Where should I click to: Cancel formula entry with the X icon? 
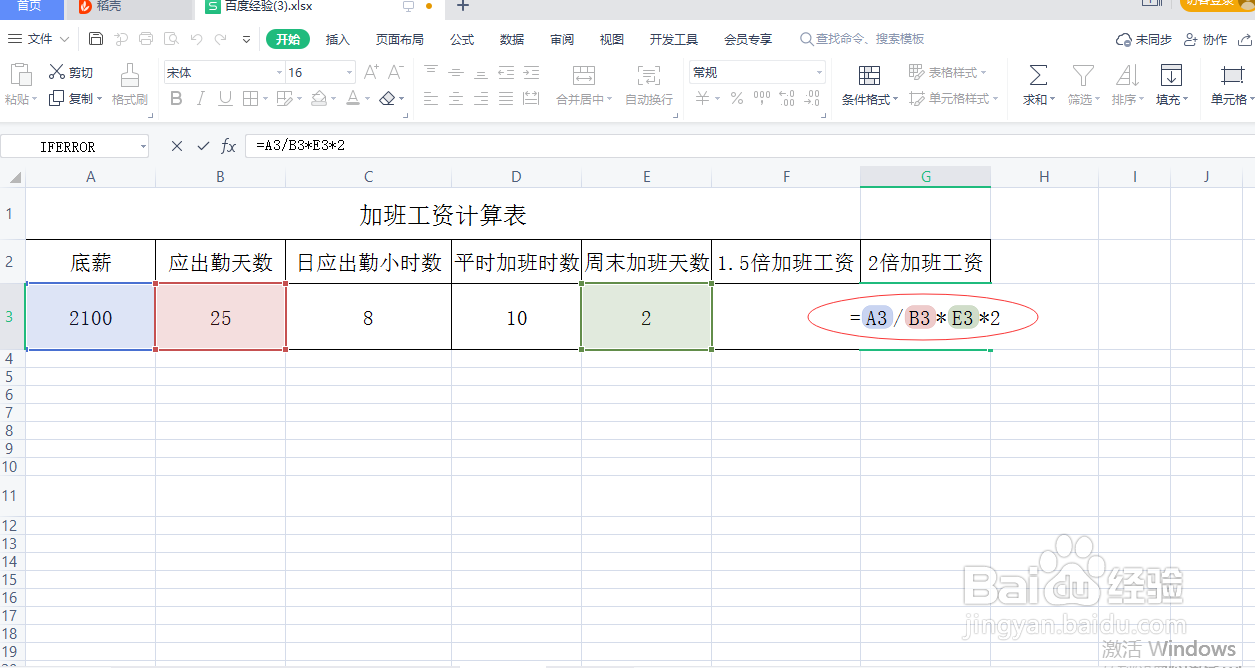(176, 145)
